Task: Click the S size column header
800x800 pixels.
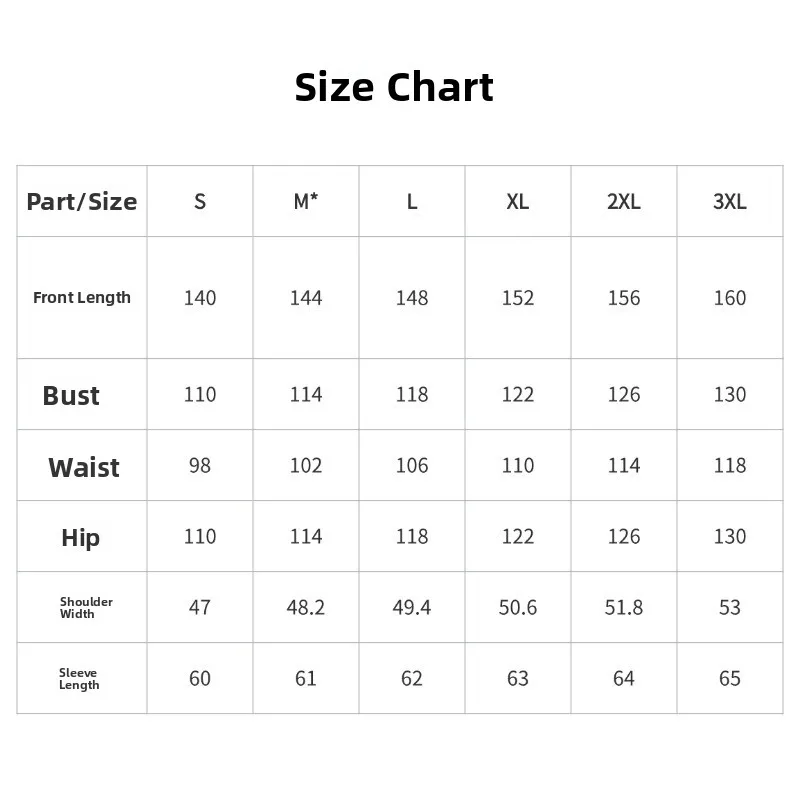Action: [200, 201]
